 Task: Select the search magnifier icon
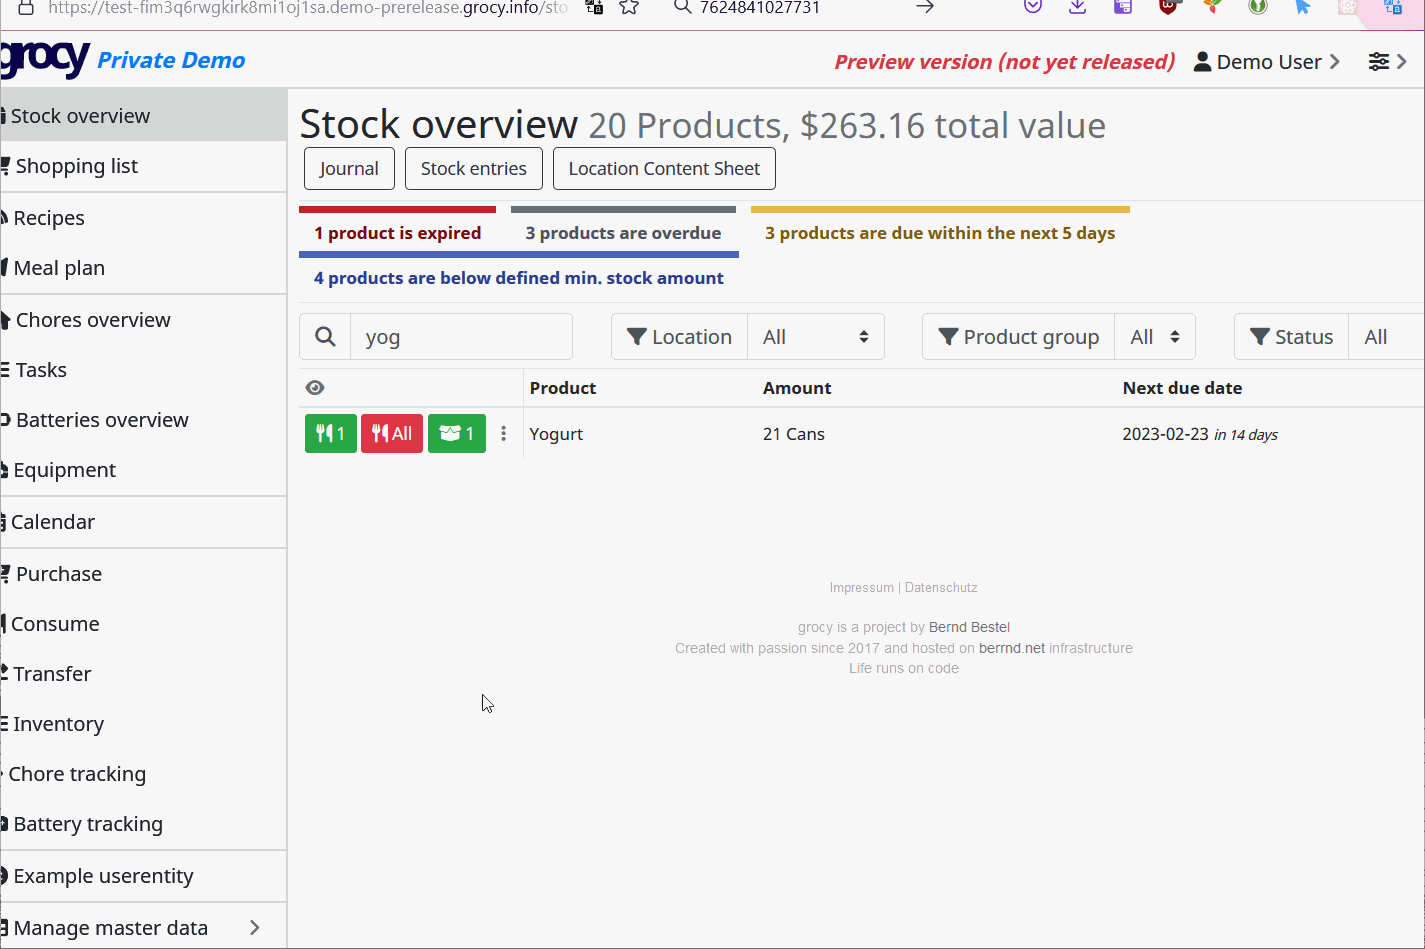[325, 336]
